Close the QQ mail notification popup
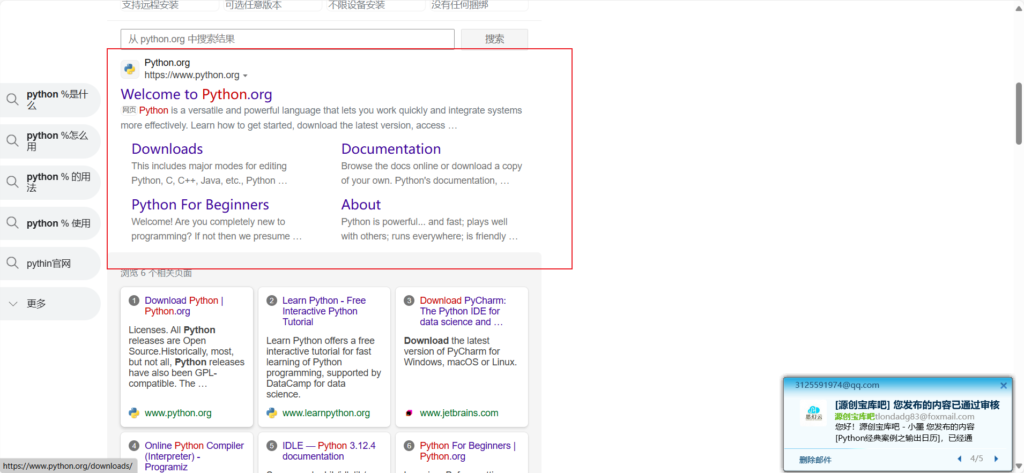The width and height of the screenshot is (1024, 473). click(1004, 385)
